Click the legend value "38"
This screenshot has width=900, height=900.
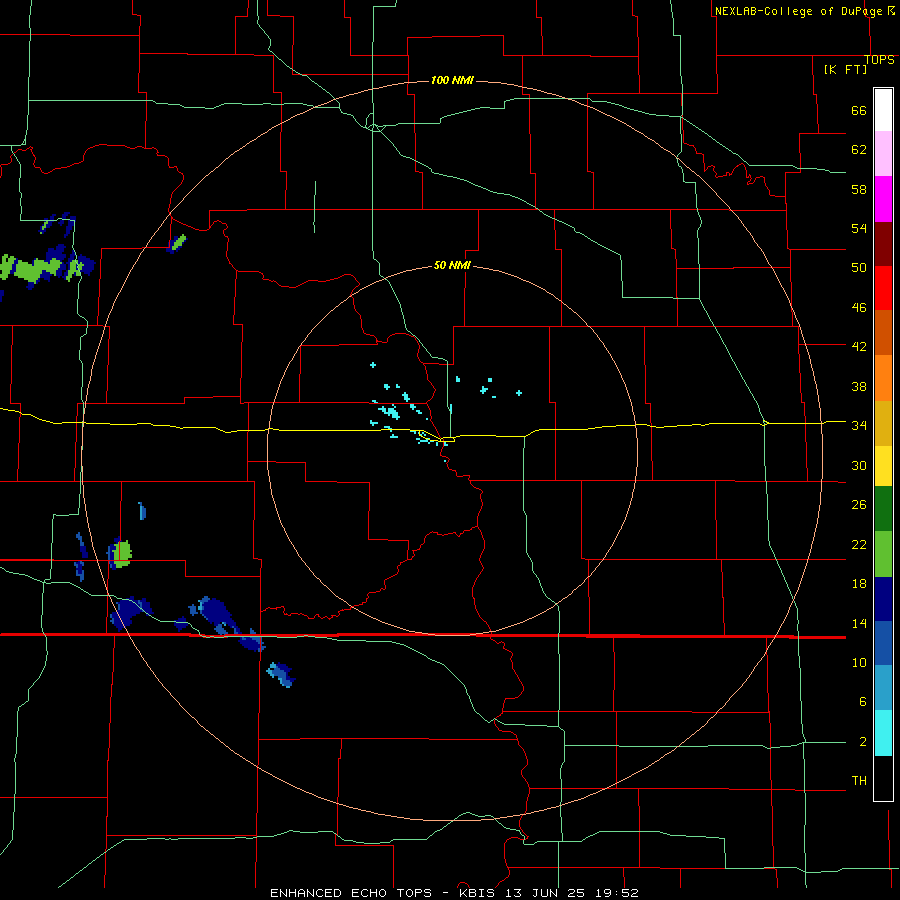859,386
